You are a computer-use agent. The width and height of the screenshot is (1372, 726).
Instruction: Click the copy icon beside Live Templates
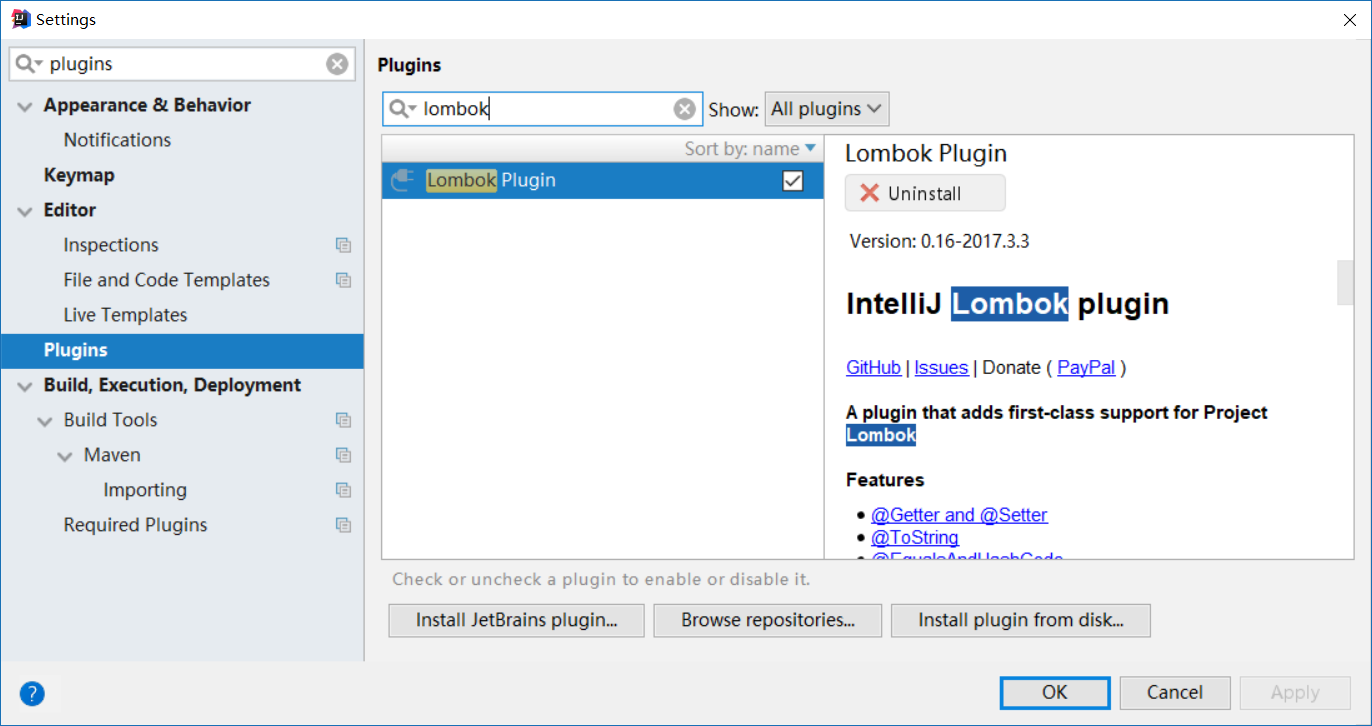tap(343, 315)
